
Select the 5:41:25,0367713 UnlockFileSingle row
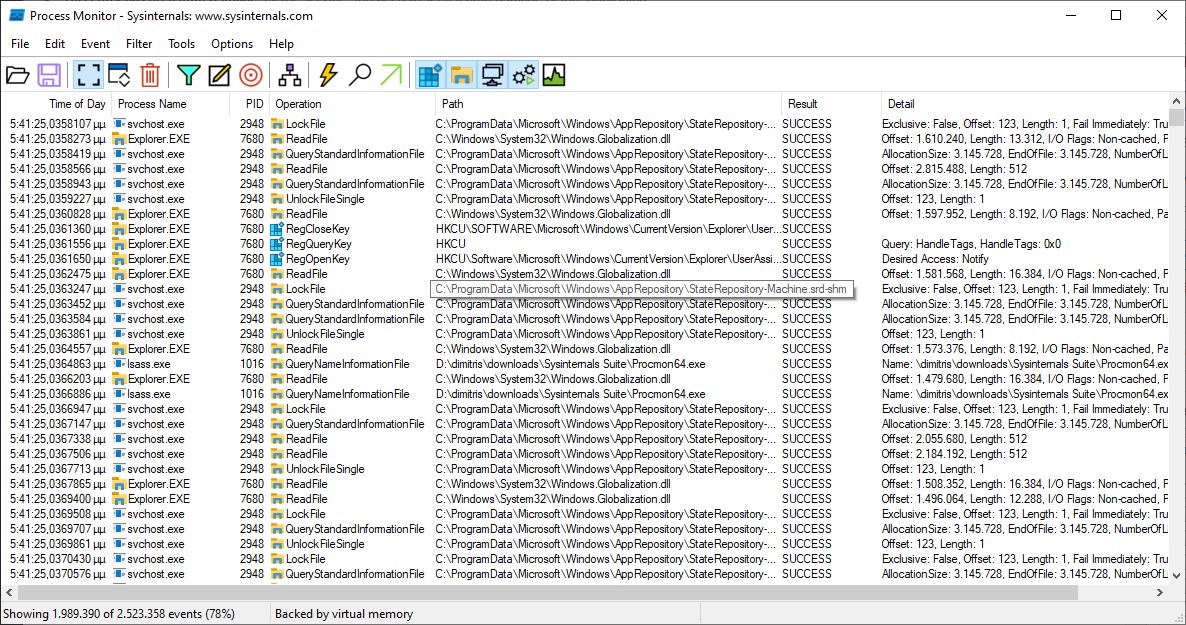coord(585,469)
